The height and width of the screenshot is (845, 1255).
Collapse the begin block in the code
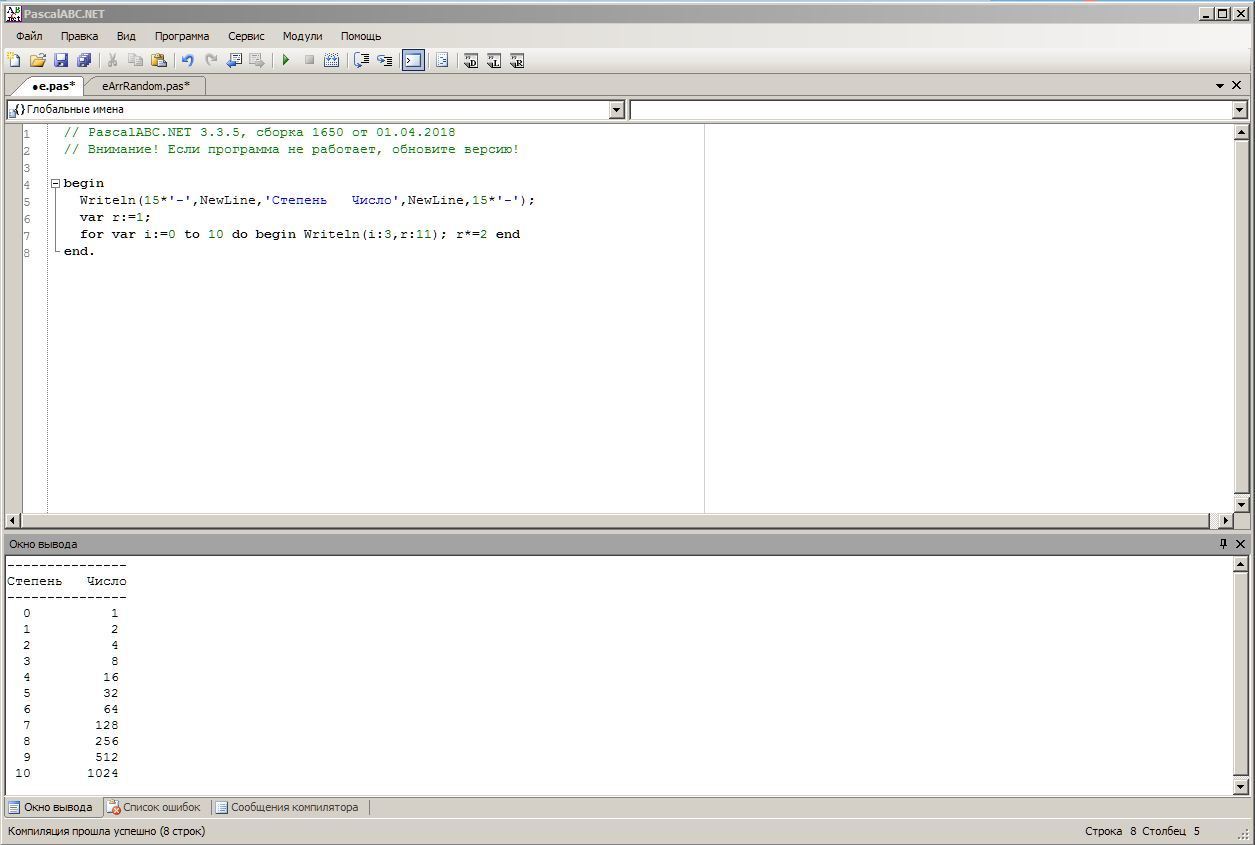pos(56,184)
